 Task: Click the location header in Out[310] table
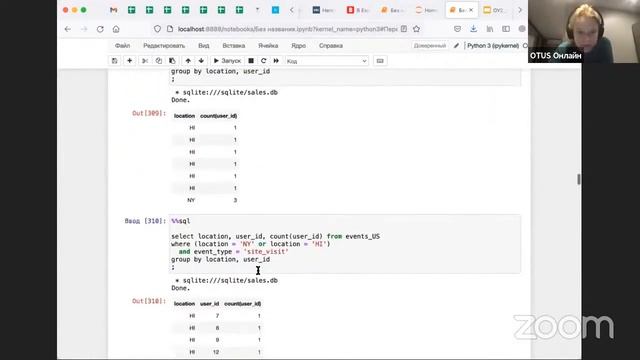(x=184, y=304)
